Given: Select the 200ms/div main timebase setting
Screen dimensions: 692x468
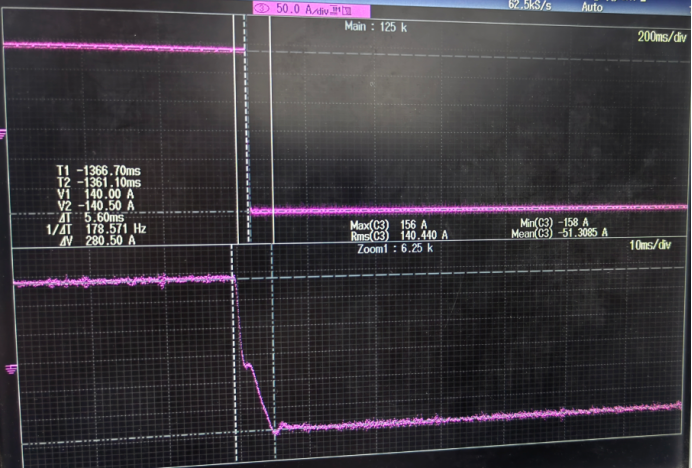Looking at the screenshot, I should pos(661,37).
